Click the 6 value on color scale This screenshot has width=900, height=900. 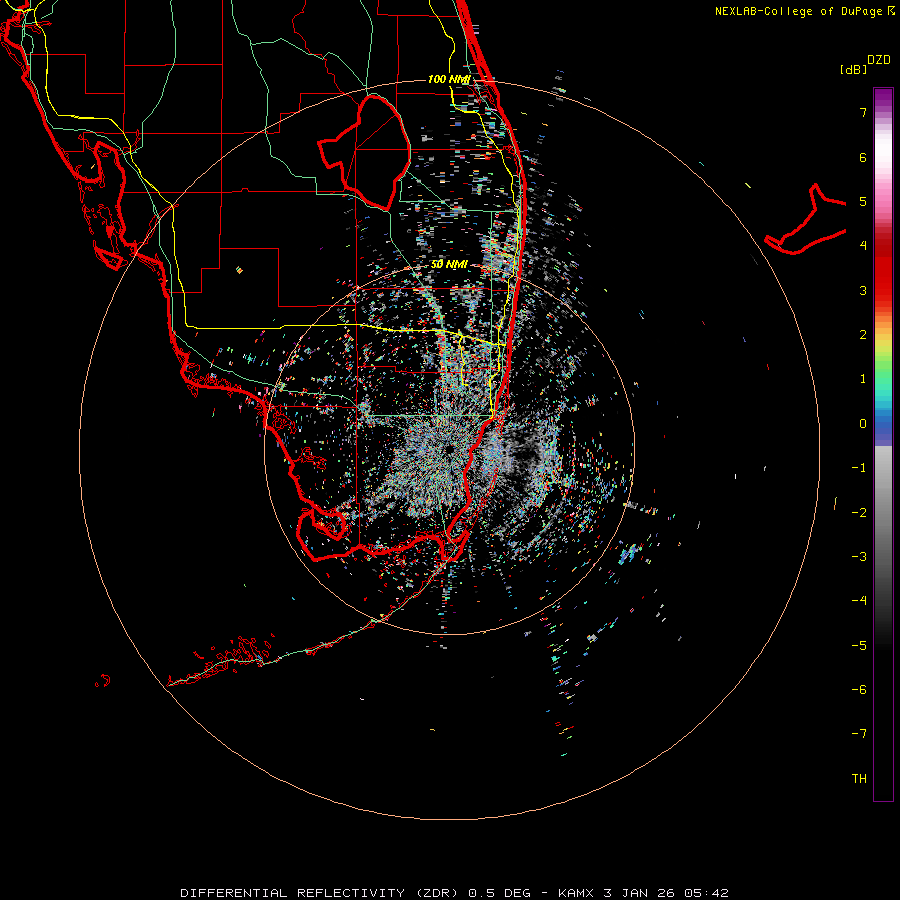pyautogui.click(x=863, y=157)
